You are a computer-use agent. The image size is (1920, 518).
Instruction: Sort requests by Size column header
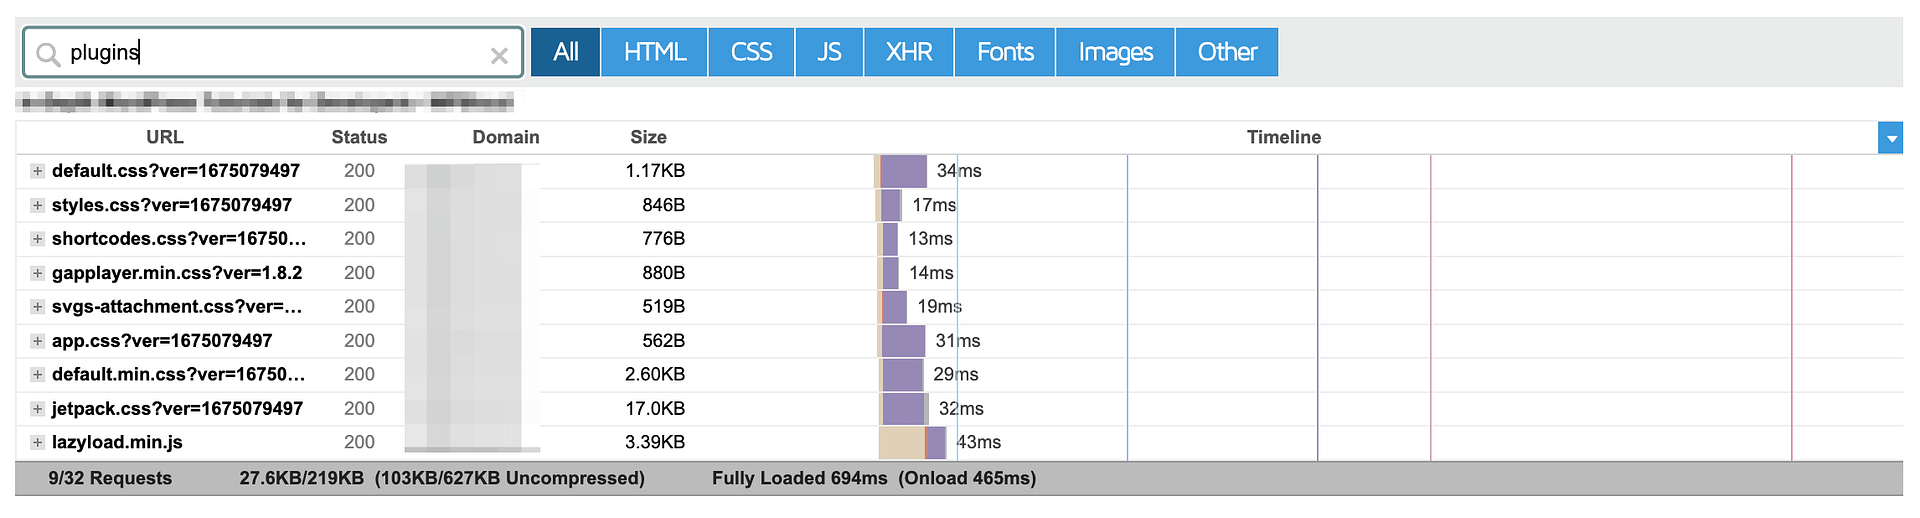648,138
